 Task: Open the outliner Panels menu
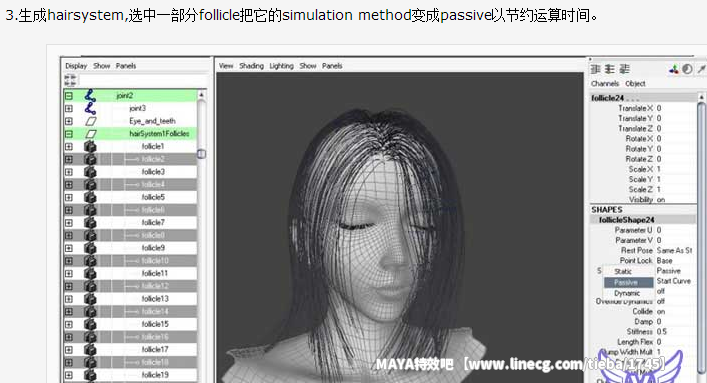[x=126, y=66]
